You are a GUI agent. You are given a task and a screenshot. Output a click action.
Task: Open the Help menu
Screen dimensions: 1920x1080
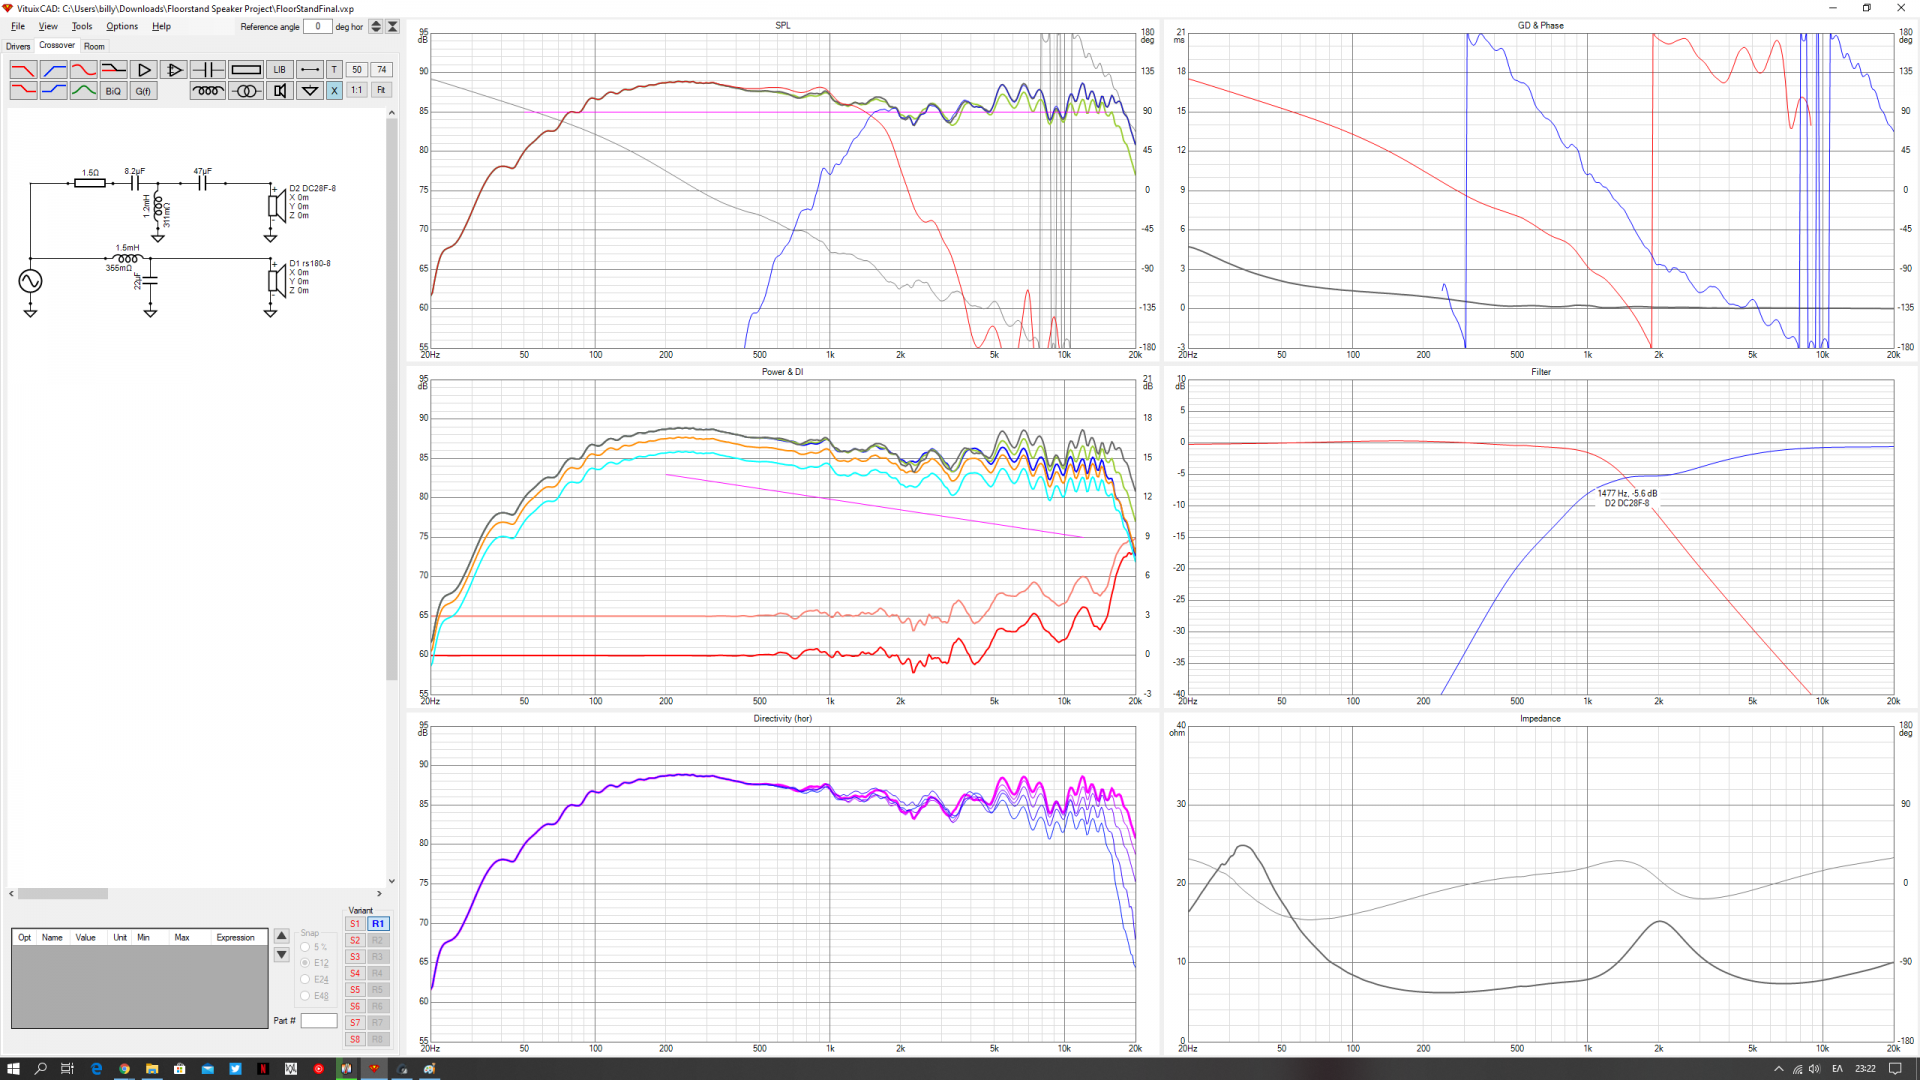point(162,27)
